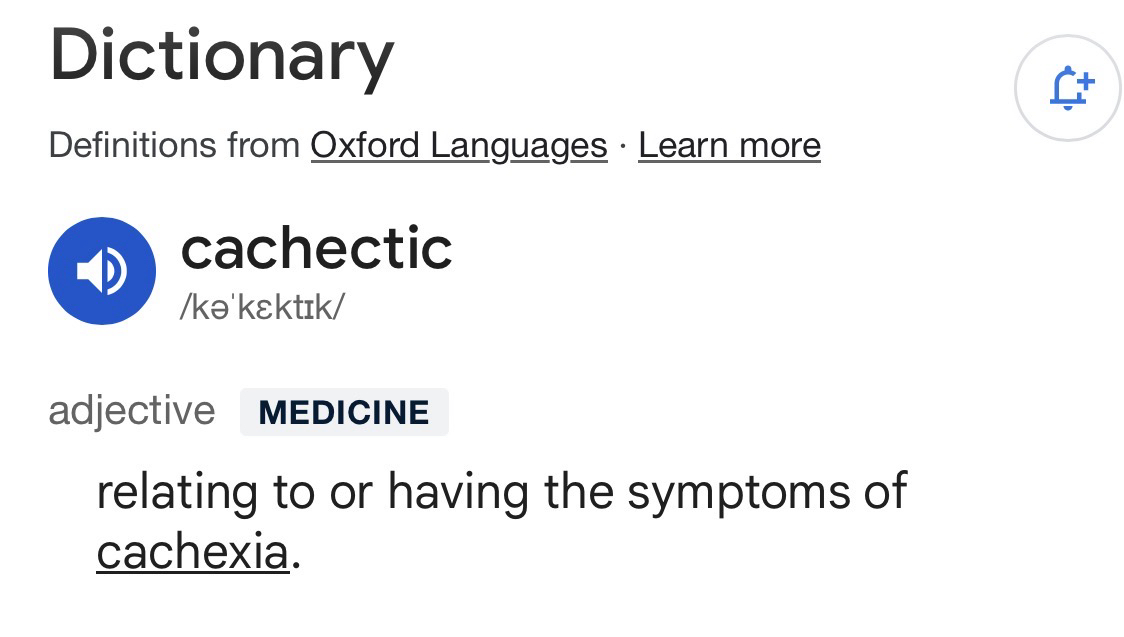Viewport: 1124px width, 637px height.
Task: Tap the bell icon to add an alert
Action: coord(1068,89)
